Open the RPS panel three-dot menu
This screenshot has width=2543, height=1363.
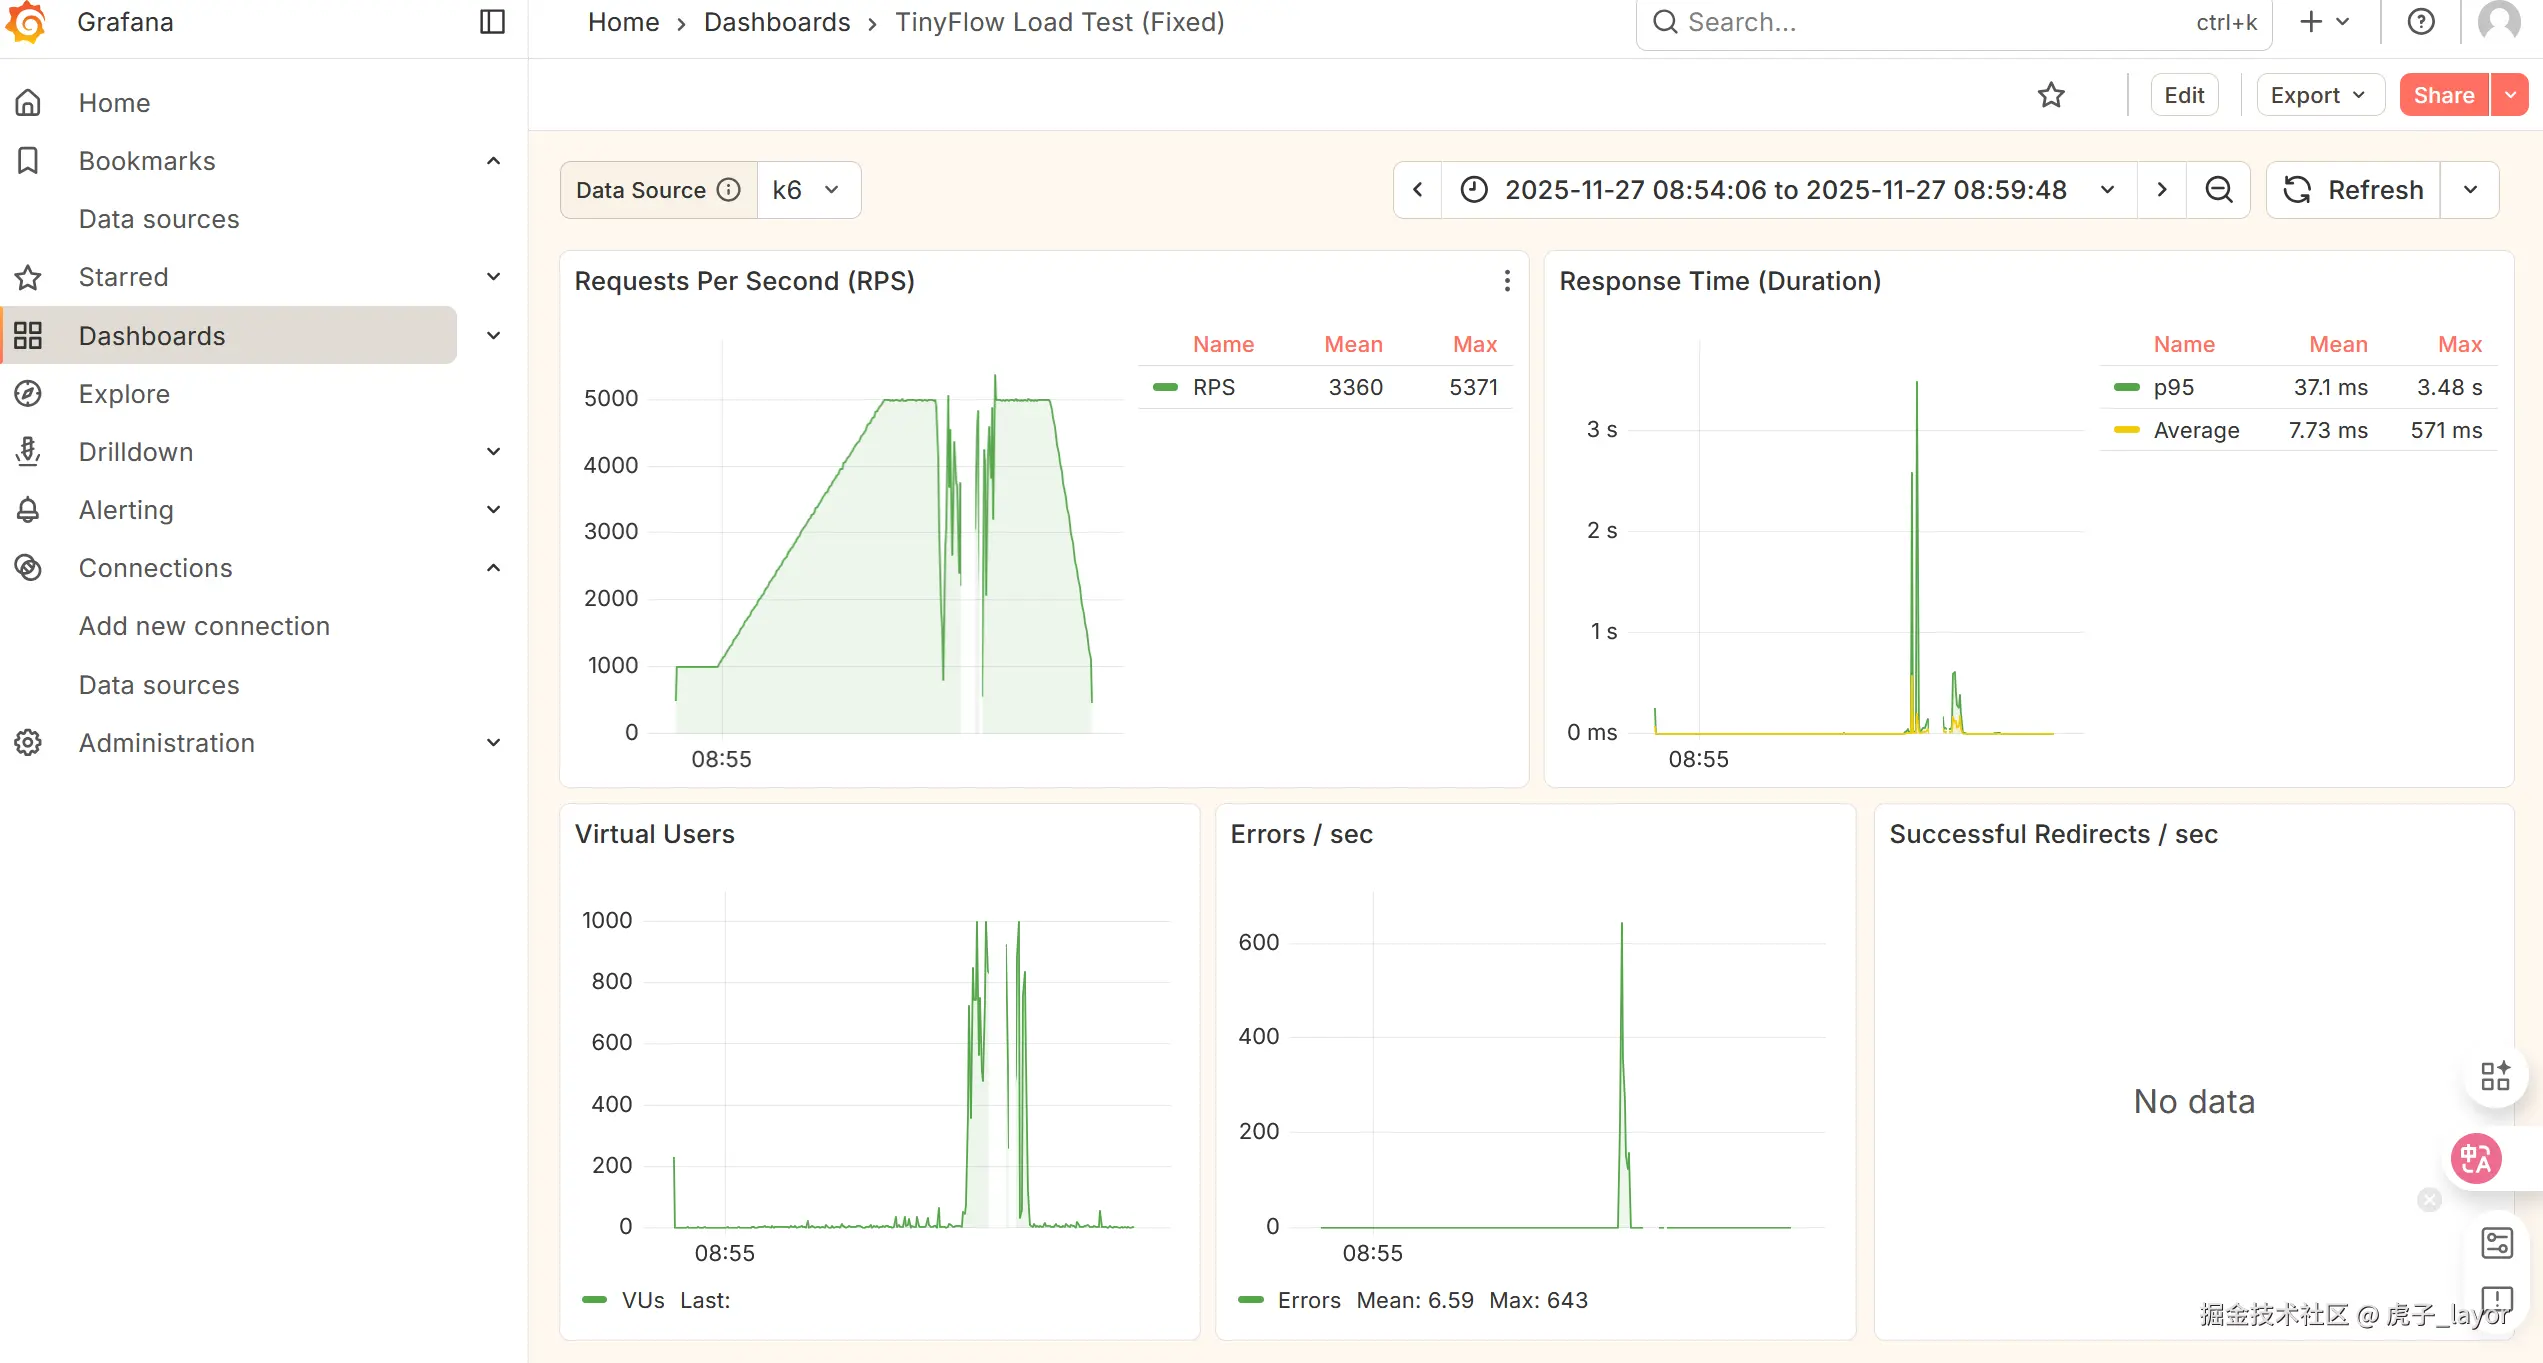pyautogui.click(x=1507, y=281)
